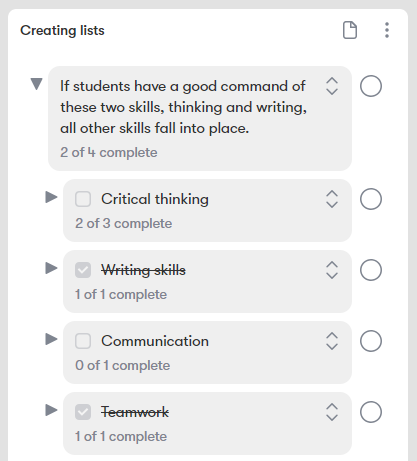The width and height of the screenshot is (417, 461).
Task: Expand the Communication sub-items
Action: click(x=51, y=339)
